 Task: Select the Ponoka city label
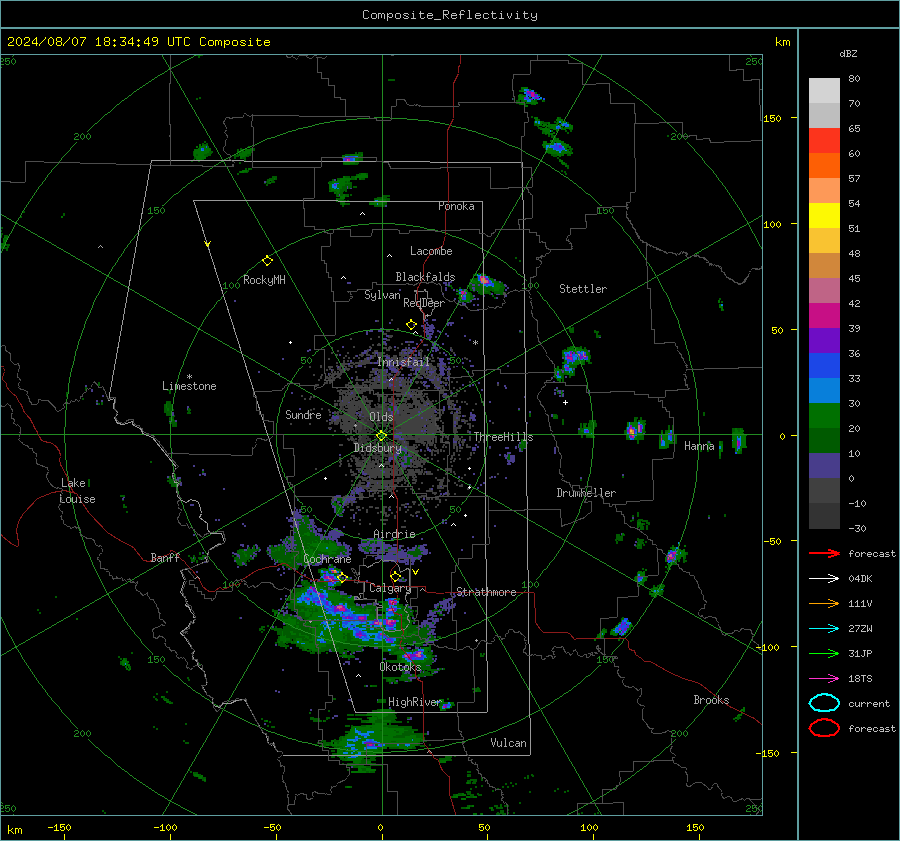(x=456, y=206)
